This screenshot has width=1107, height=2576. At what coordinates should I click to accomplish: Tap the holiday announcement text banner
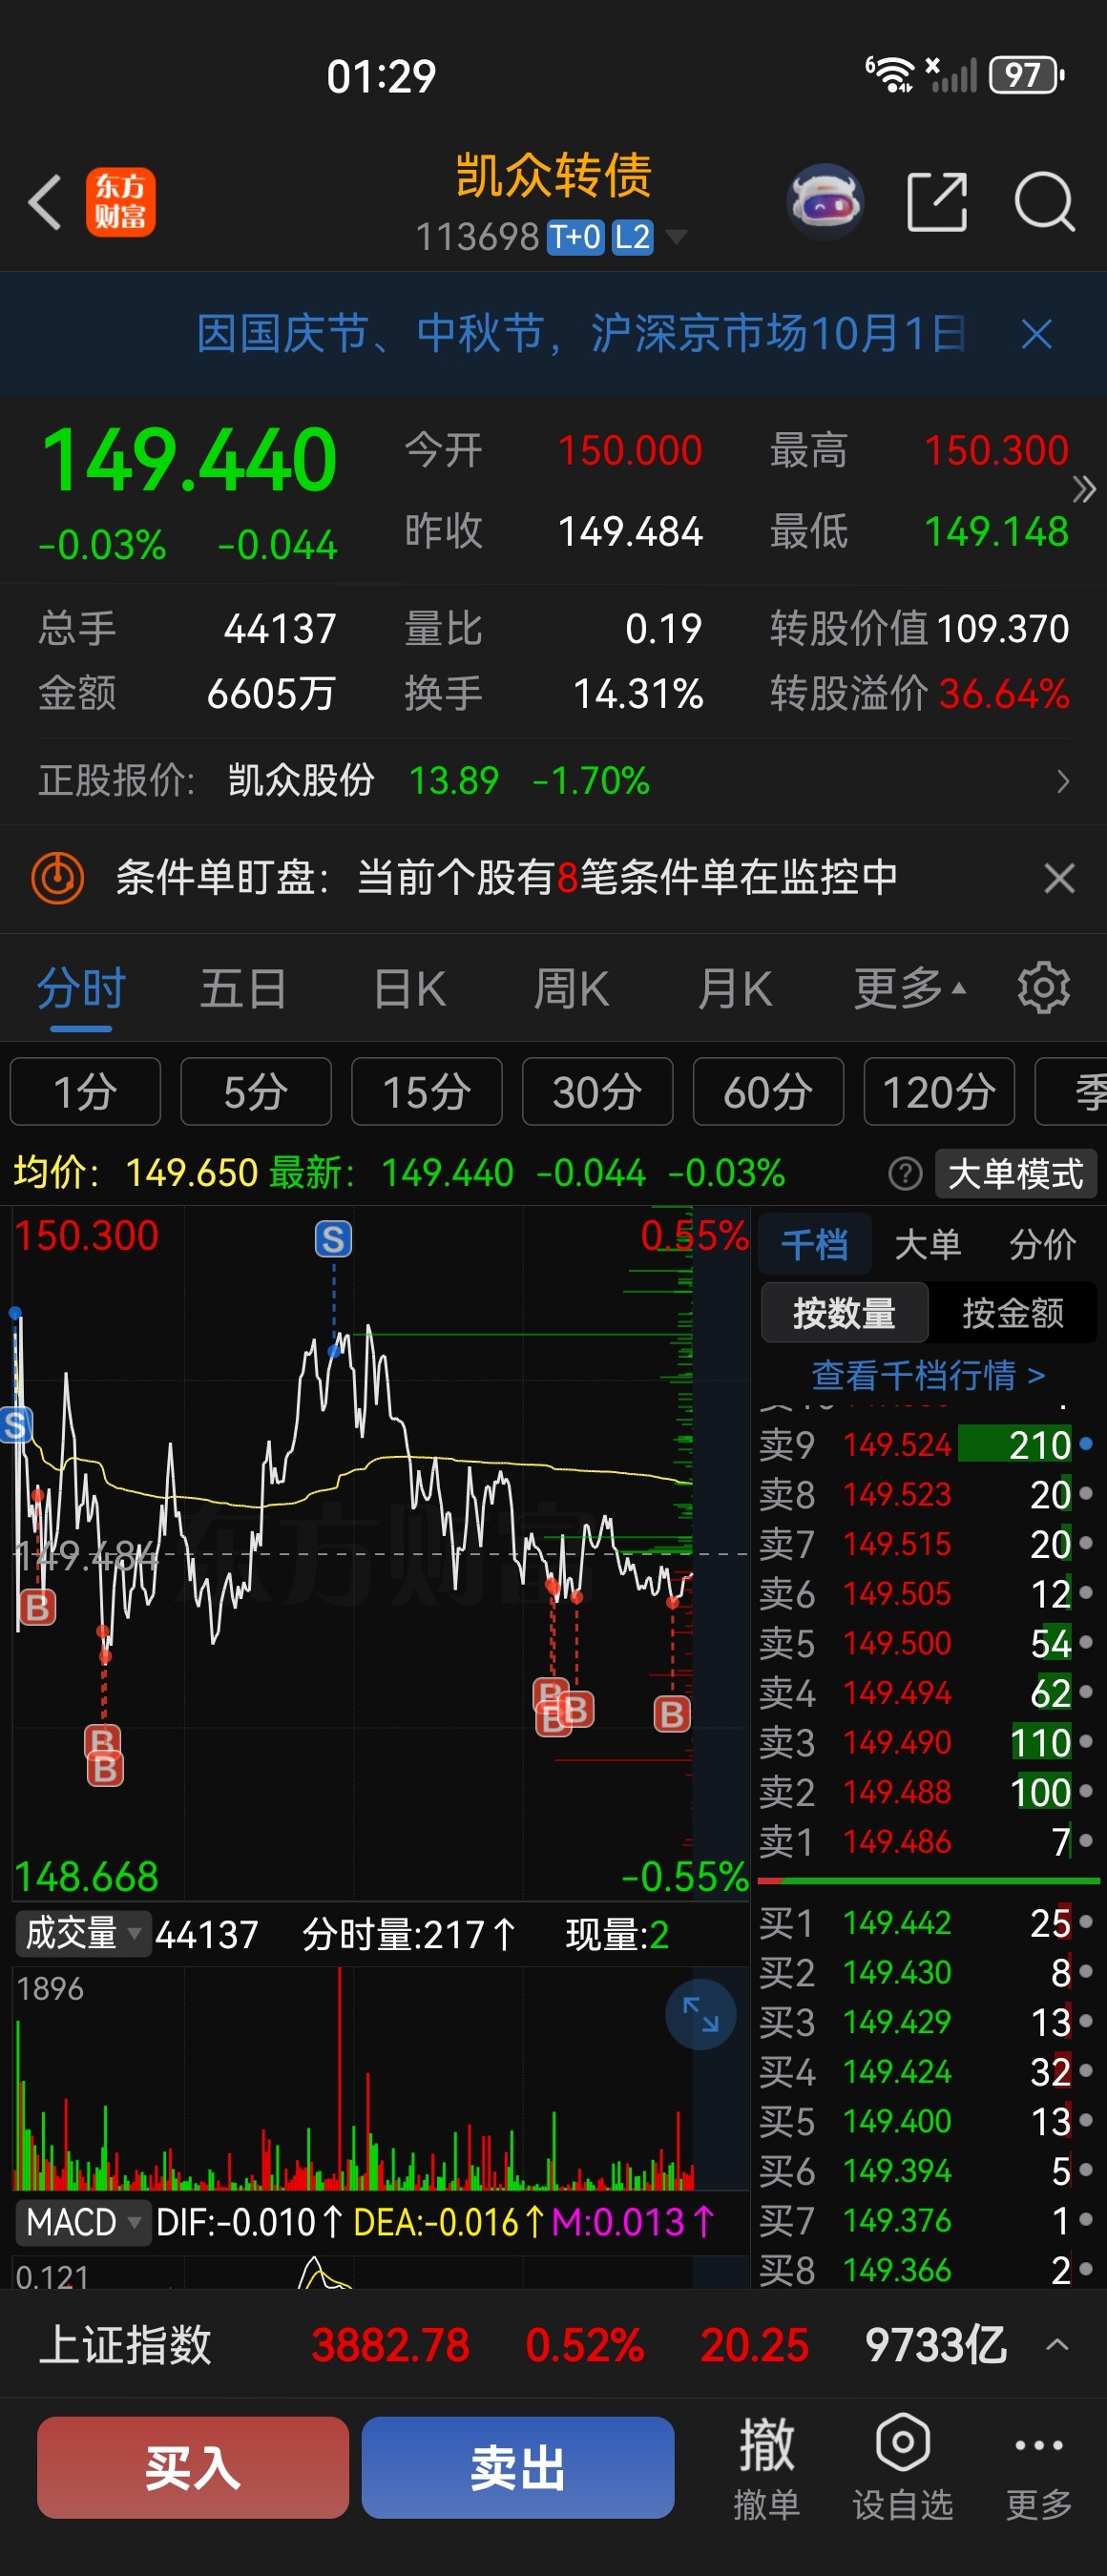click(x=581, y=334)
